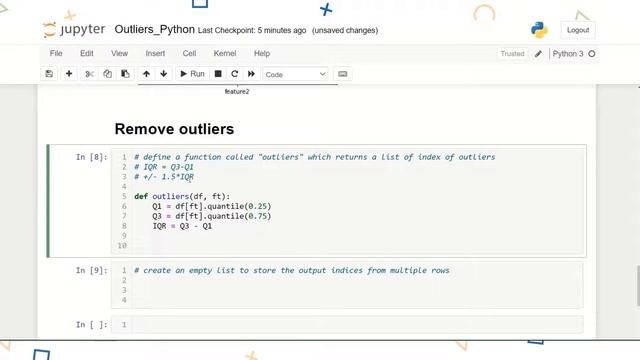The image size is (640, 360).
Task: Click the Remove outliers heading
Action: [174, 129]
